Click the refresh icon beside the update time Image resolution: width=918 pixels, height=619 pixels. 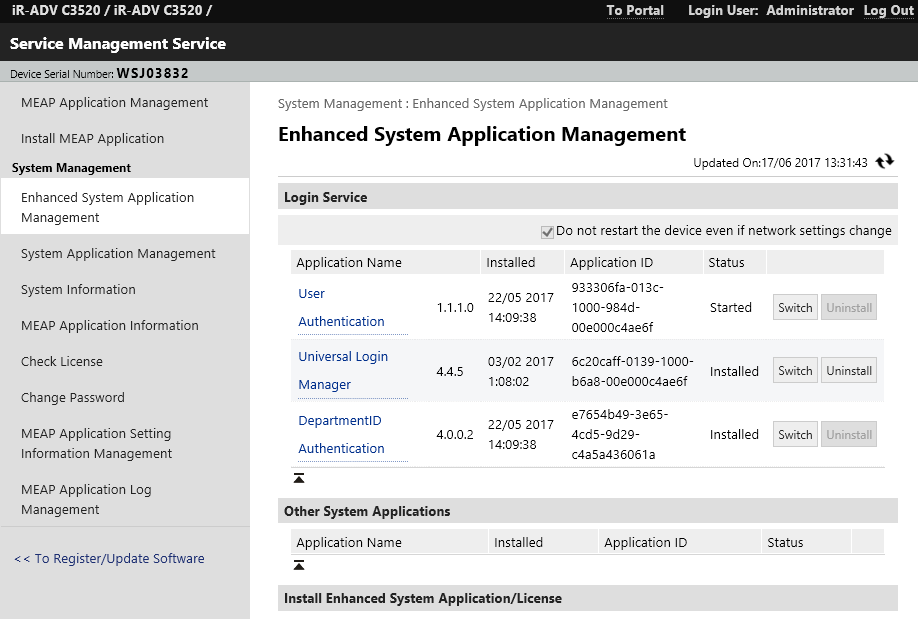pyautogui.click(x=884, y=161)
